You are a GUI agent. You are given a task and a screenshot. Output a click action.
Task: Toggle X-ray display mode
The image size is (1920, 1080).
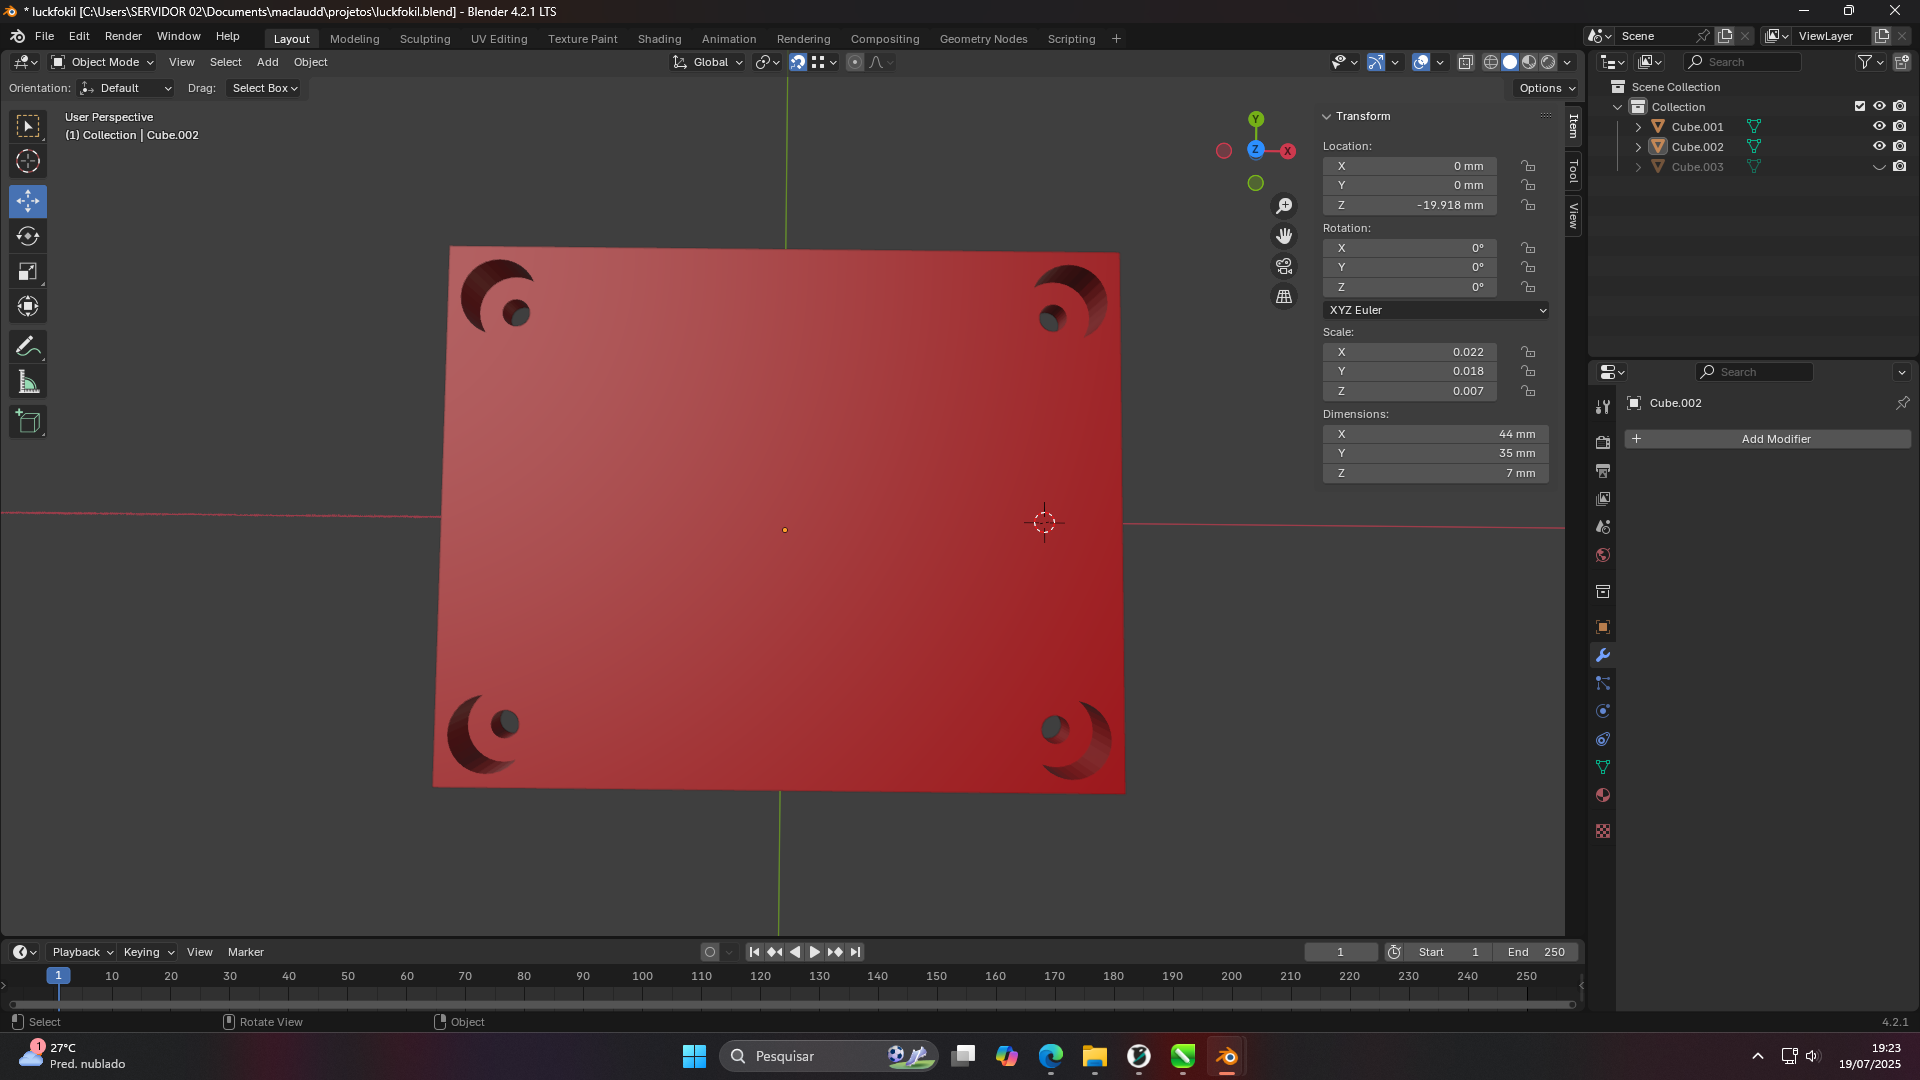(x=1465, y=62)
